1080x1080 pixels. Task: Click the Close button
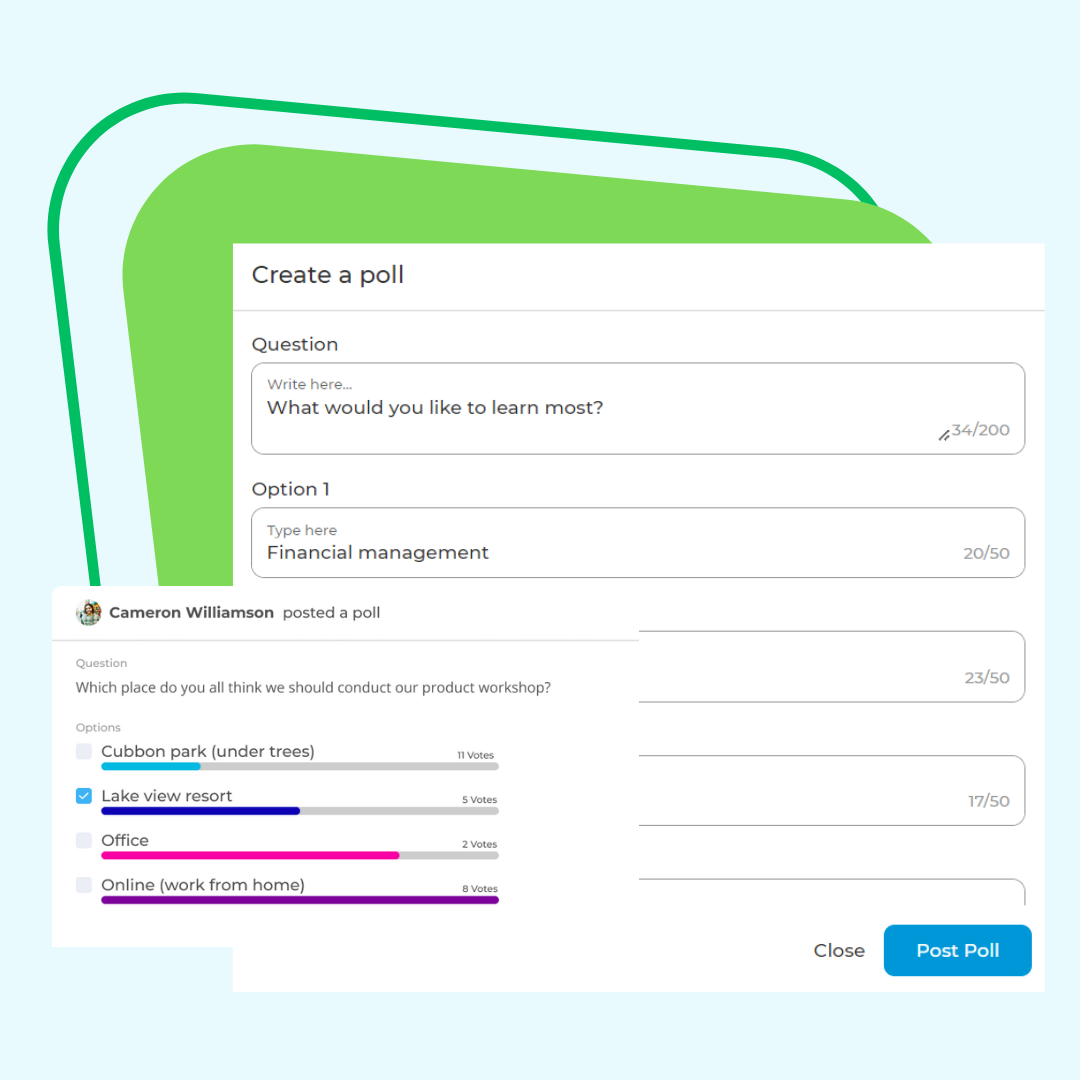click(x=839, y=951)
